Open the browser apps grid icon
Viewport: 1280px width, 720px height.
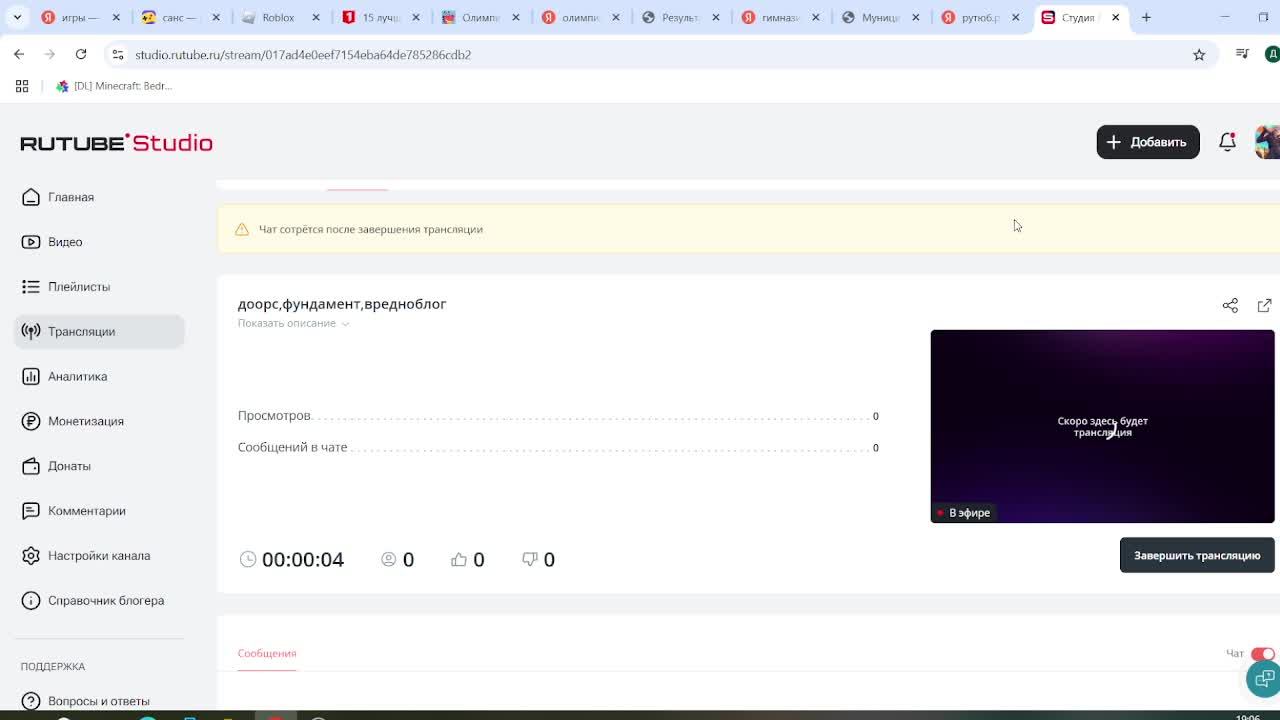22,86
